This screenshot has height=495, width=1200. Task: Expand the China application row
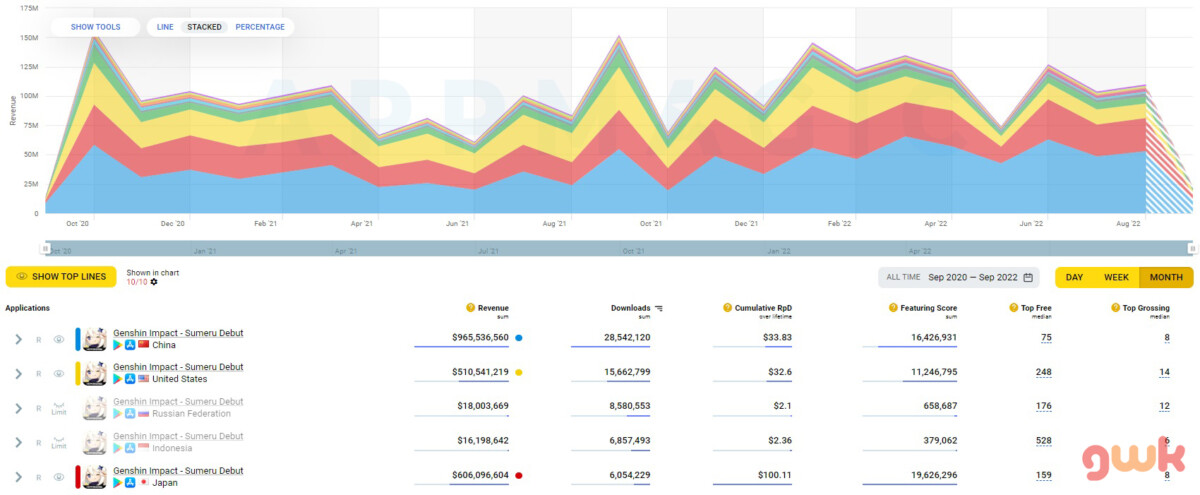18,339
